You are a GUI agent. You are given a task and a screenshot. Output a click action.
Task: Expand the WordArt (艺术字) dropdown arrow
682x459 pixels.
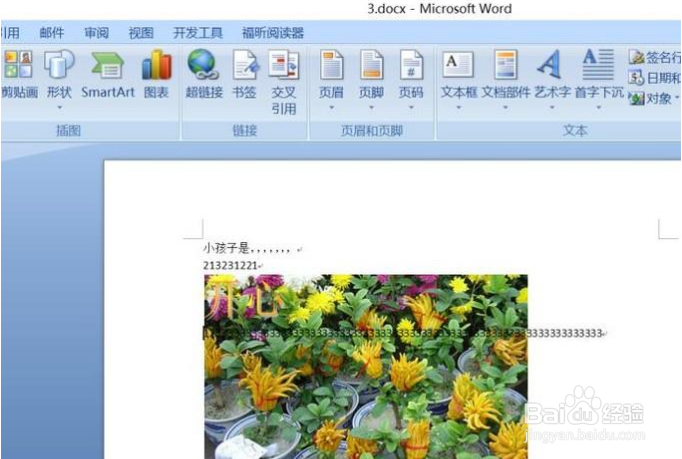(552, 107)
